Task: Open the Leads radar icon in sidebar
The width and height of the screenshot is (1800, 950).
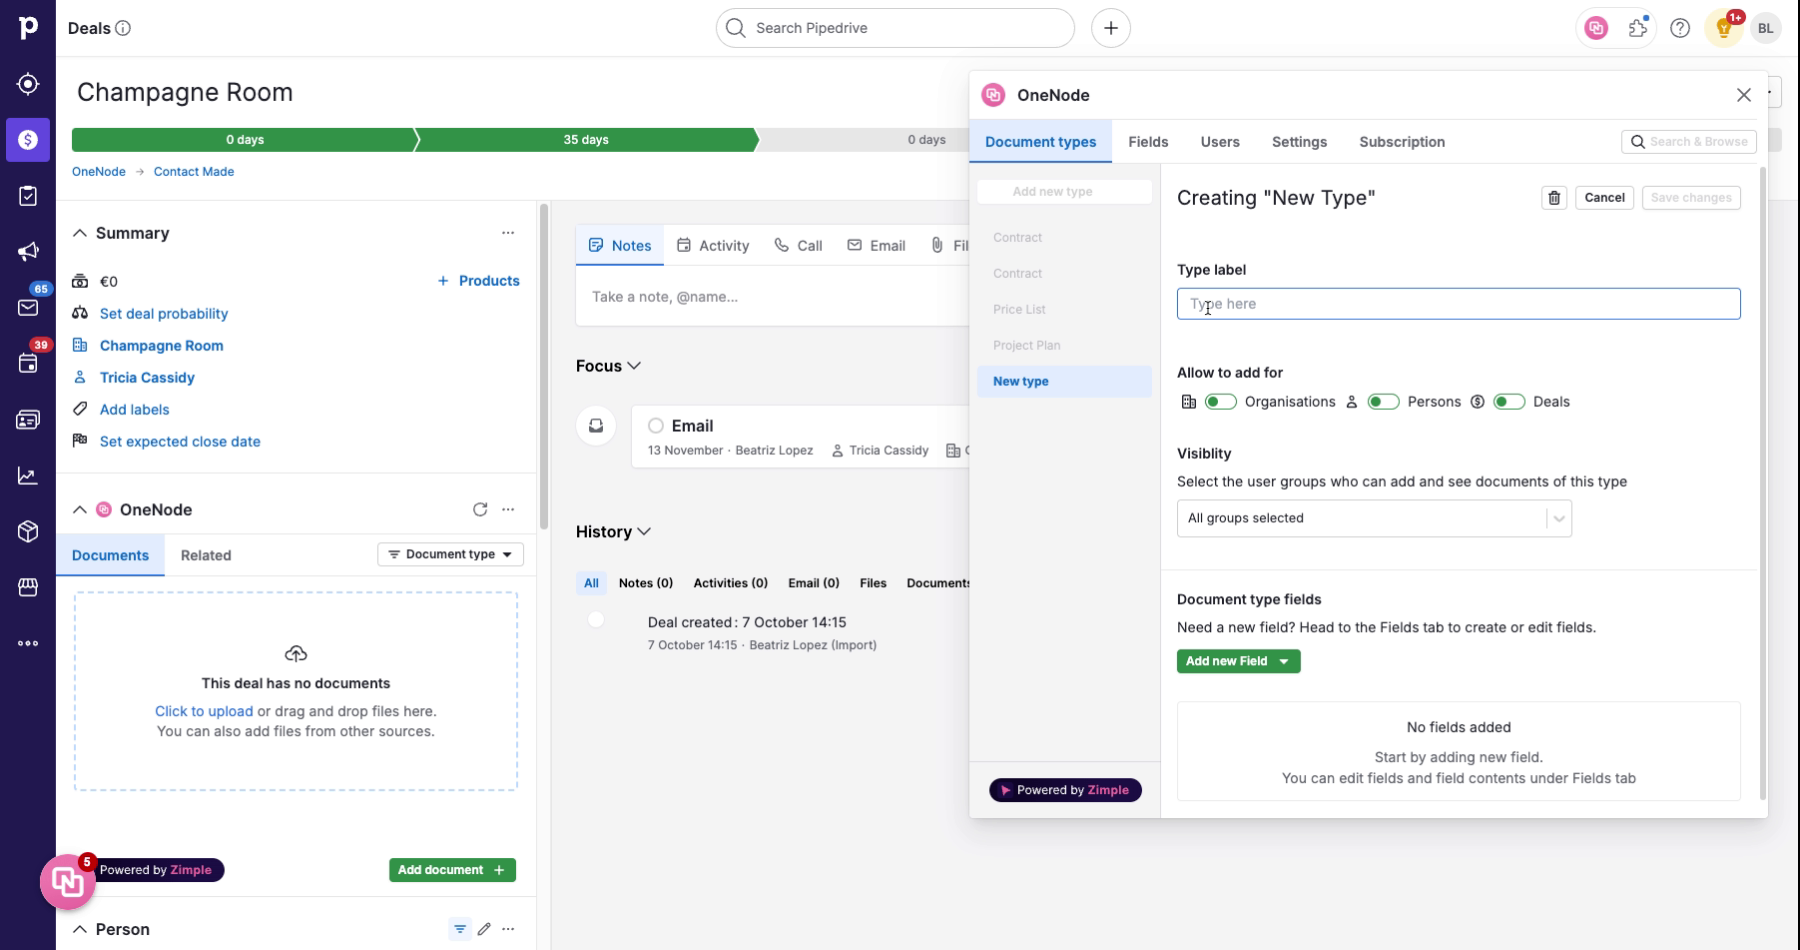Action: click(28, 84)
